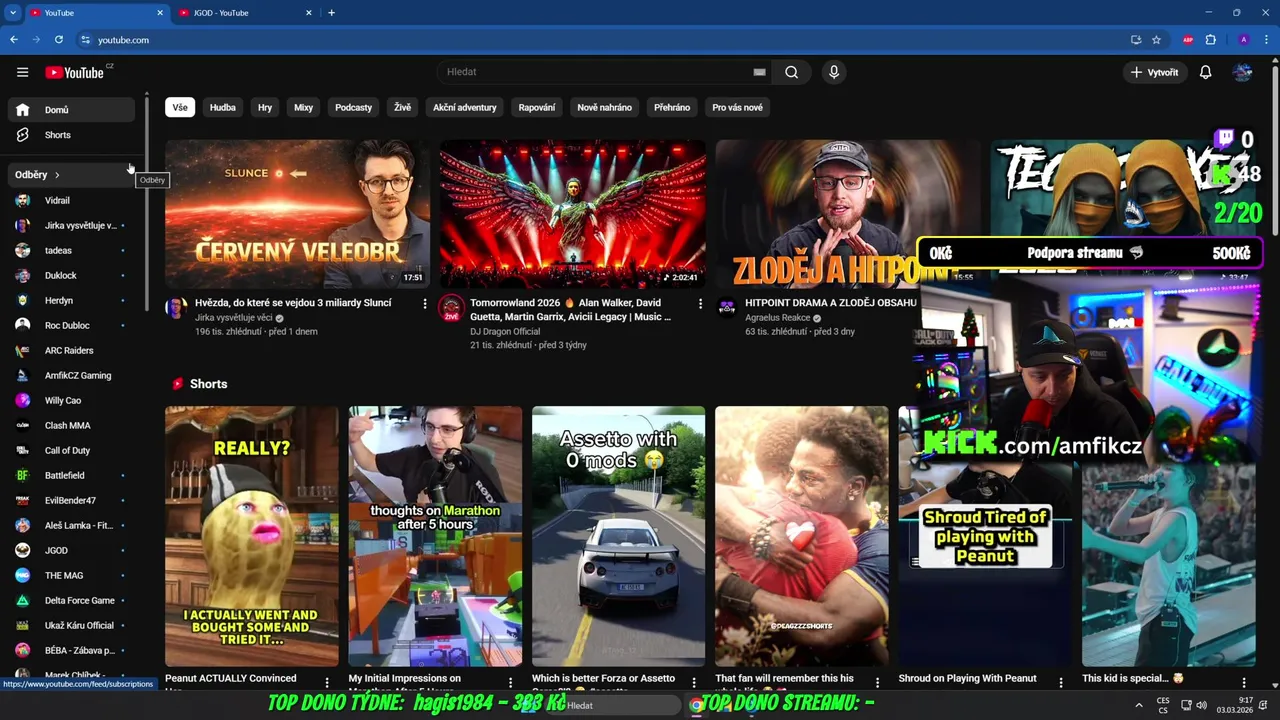Screen dimensions: 1280x720
Task: Click the search magnifier button
Action: point(791,72)
